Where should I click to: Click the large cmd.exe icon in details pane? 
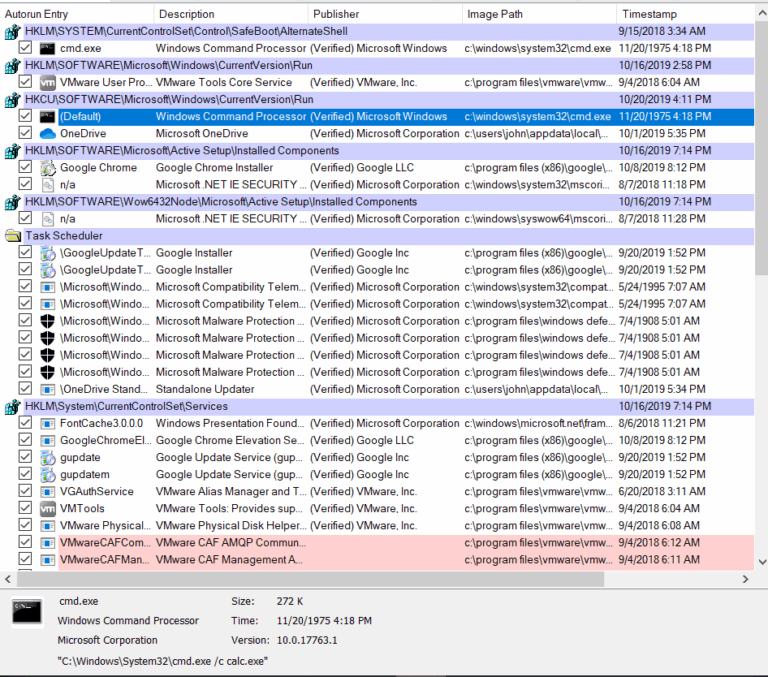[x=28, y=612]
